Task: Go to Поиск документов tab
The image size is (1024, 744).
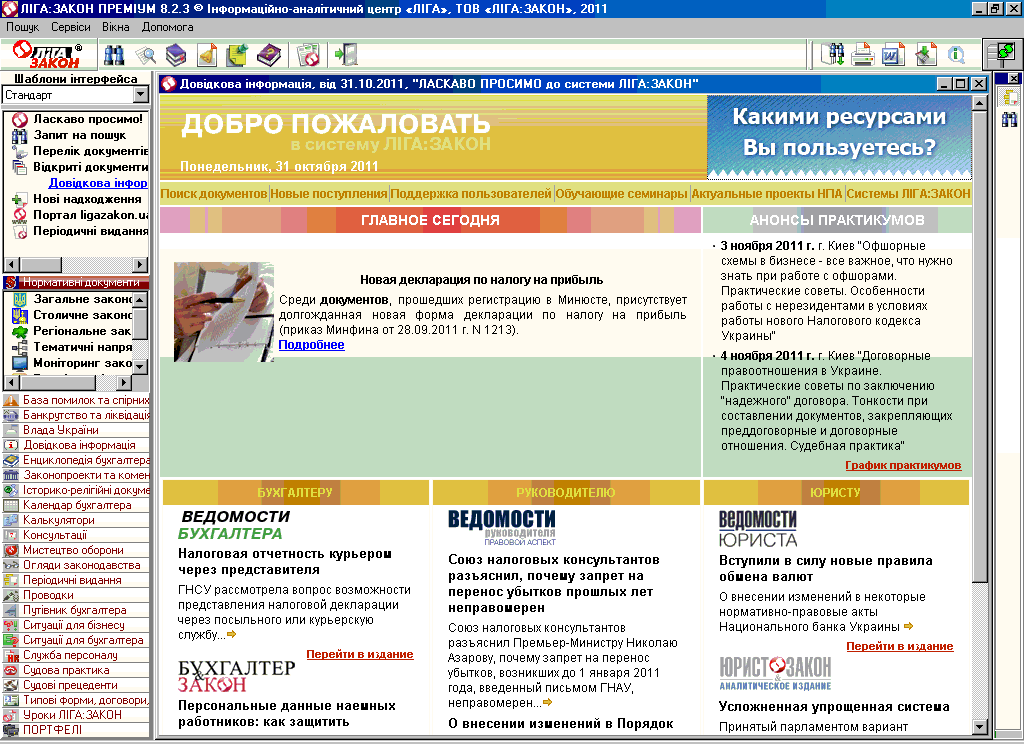Action: (x=214, y=193)
